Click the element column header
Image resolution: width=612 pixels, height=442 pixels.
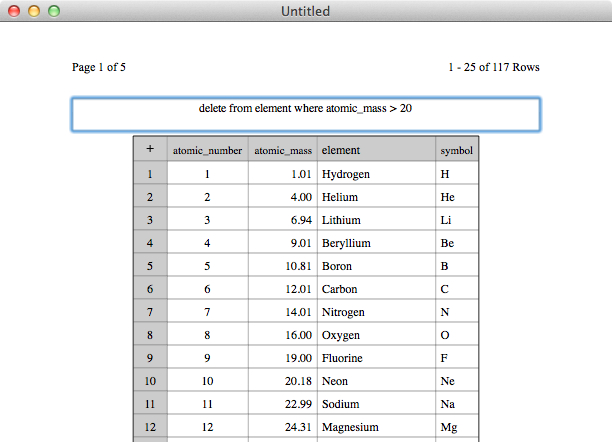pyautogui.click(x=376, y=151)
